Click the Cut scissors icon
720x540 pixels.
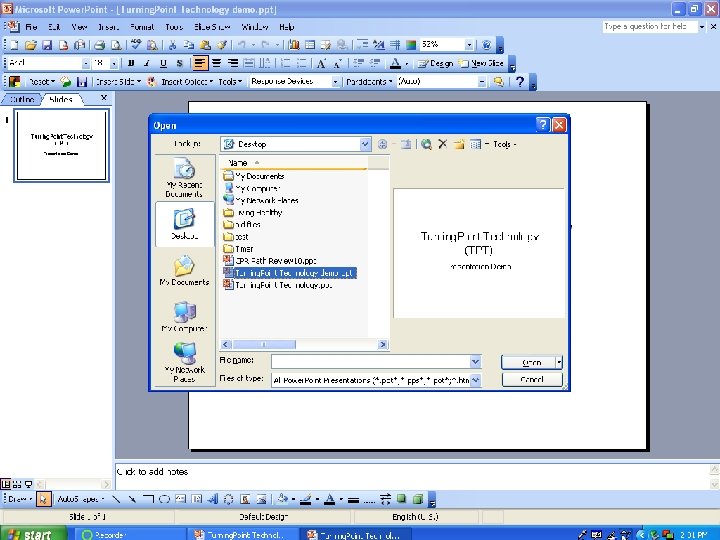(x=173, y=45)
